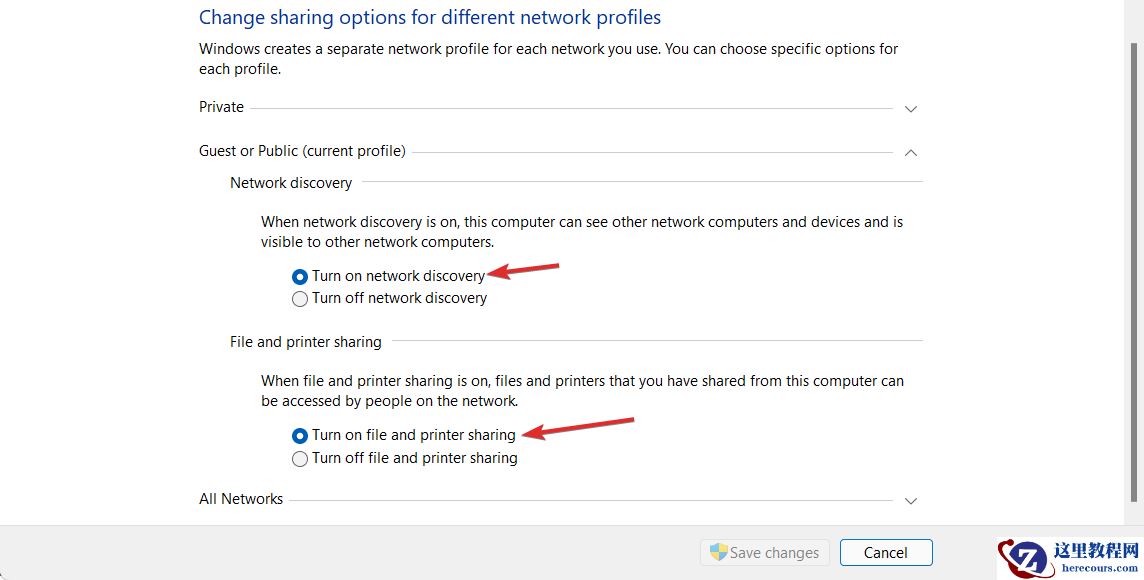Expand the All Networks chevron
1144x580 pixels.
(x=910, y=500)
